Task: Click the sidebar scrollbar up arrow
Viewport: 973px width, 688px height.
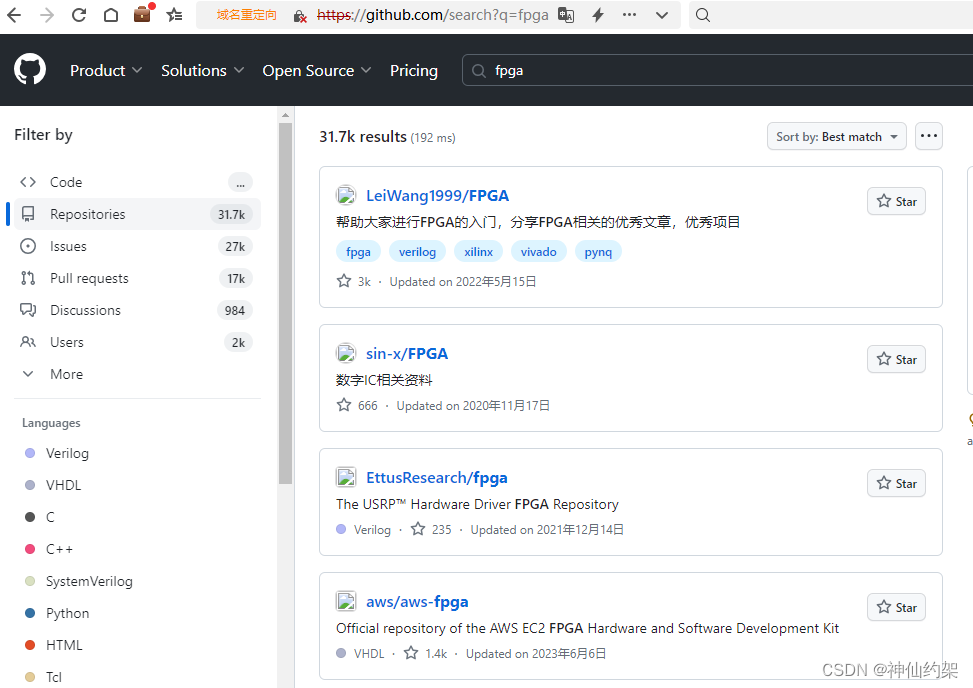Action: pyautogui.click(x=285, y=115)
